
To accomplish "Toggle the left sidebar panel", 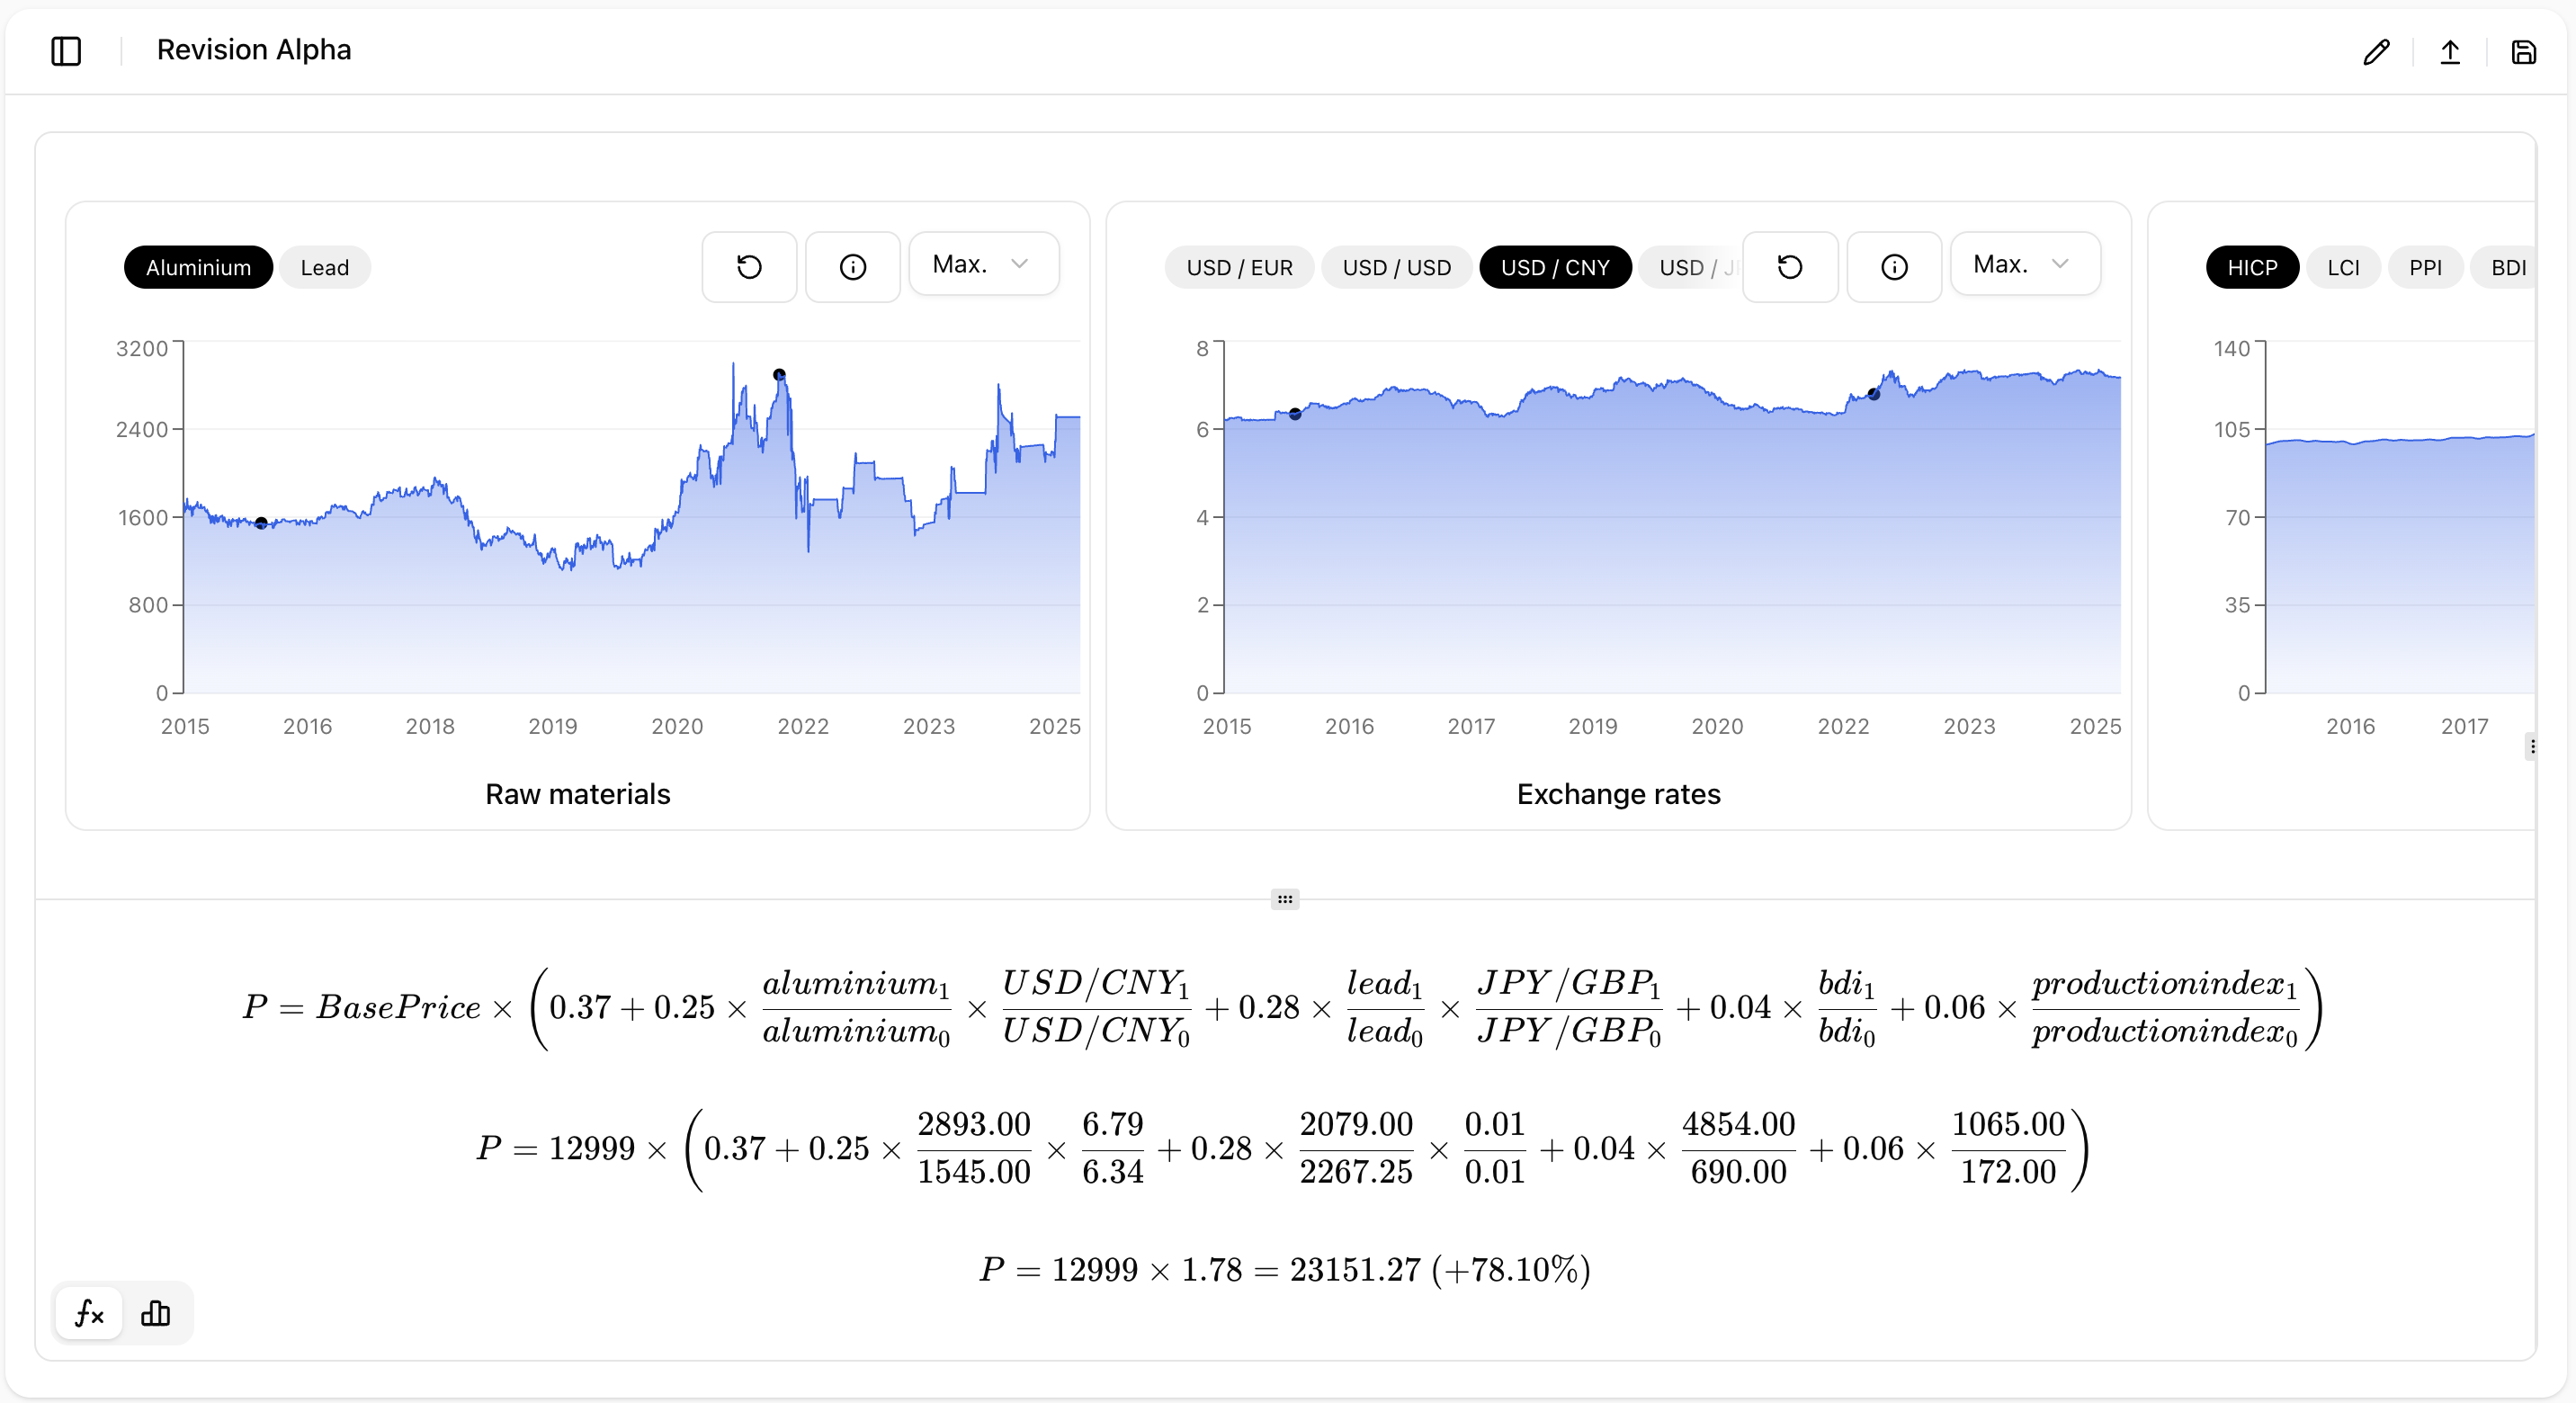I will (x=66, y=51).
